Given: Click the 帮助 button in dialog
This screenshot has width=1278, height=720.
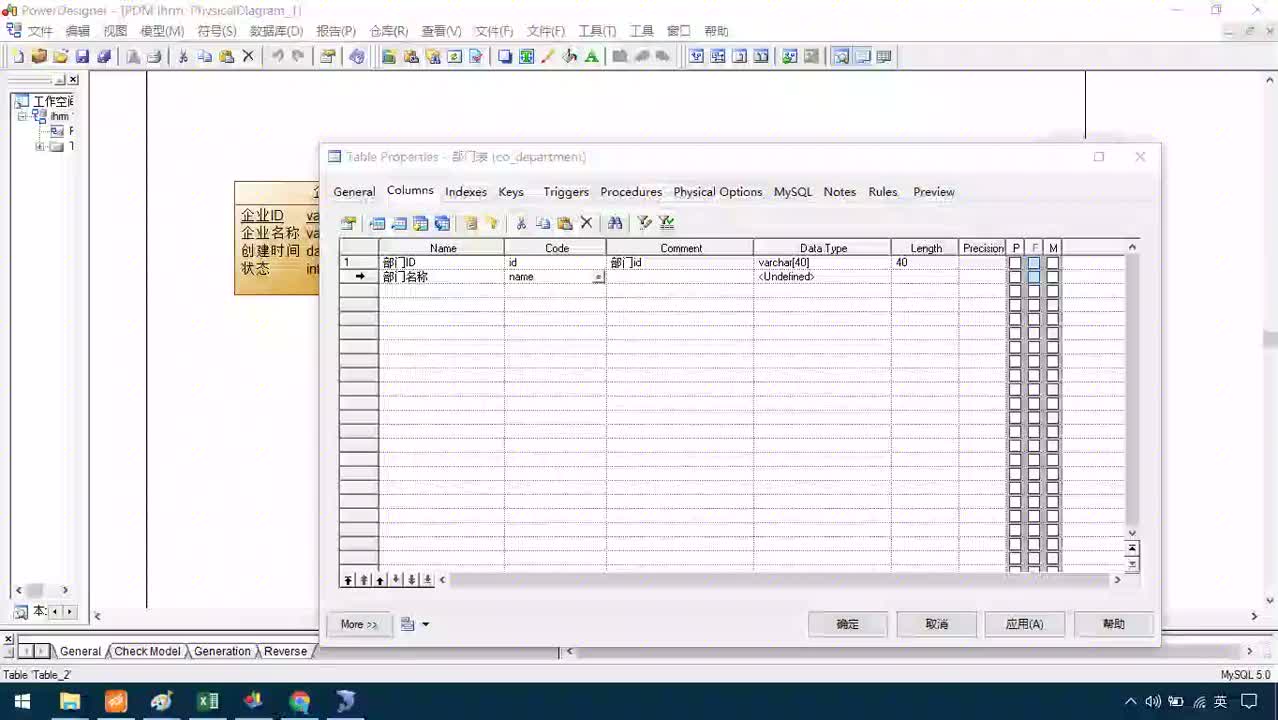Looking at the screenshot, I should (x=1114, y=624).
